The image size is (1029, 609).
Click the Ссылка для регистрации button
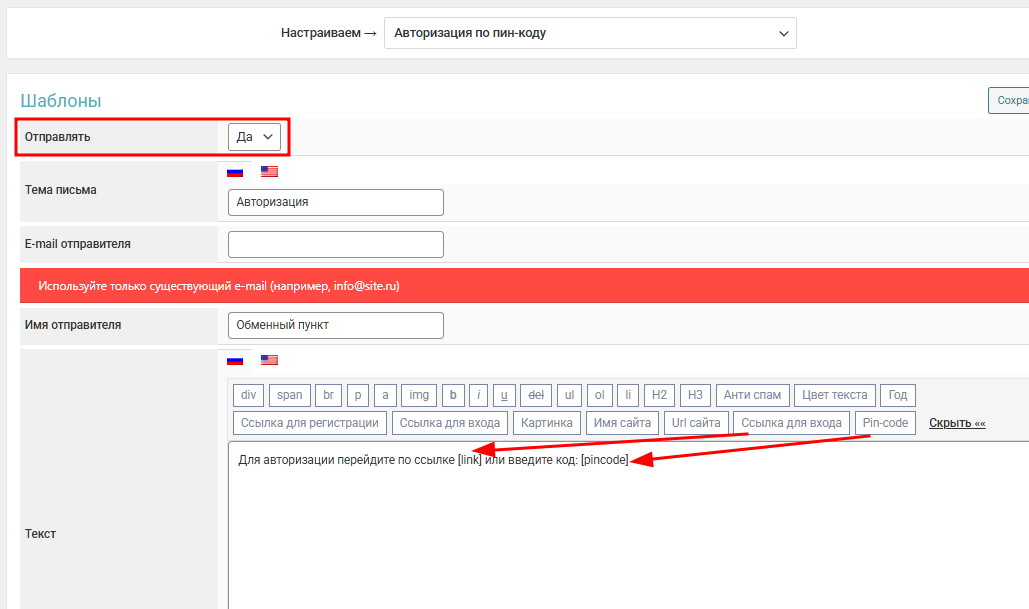coord(310,423)
